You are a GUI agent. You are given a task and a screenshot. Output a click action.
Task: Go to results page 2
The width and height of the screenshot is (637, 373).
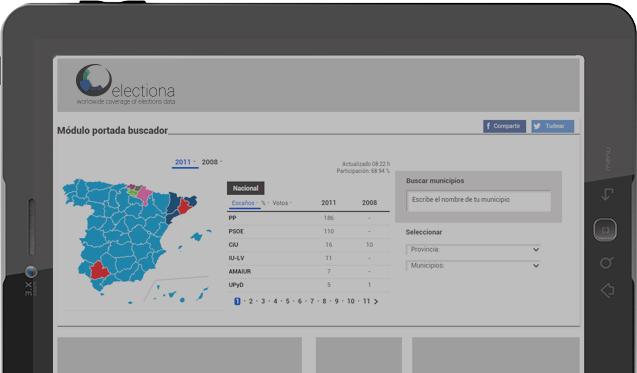[251, 301]
